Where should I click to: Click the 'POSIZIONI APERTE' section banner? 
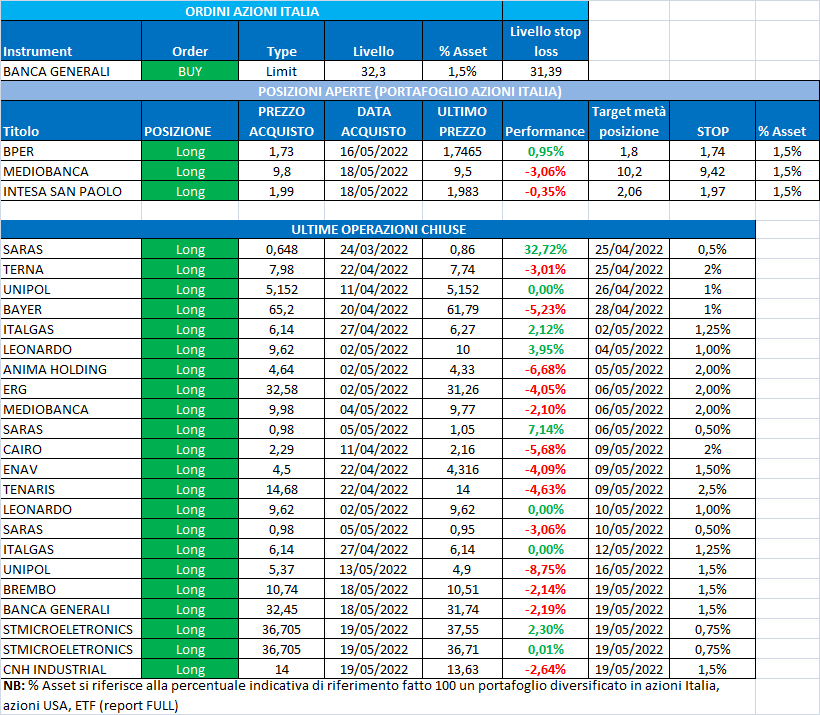coord(410,91)
